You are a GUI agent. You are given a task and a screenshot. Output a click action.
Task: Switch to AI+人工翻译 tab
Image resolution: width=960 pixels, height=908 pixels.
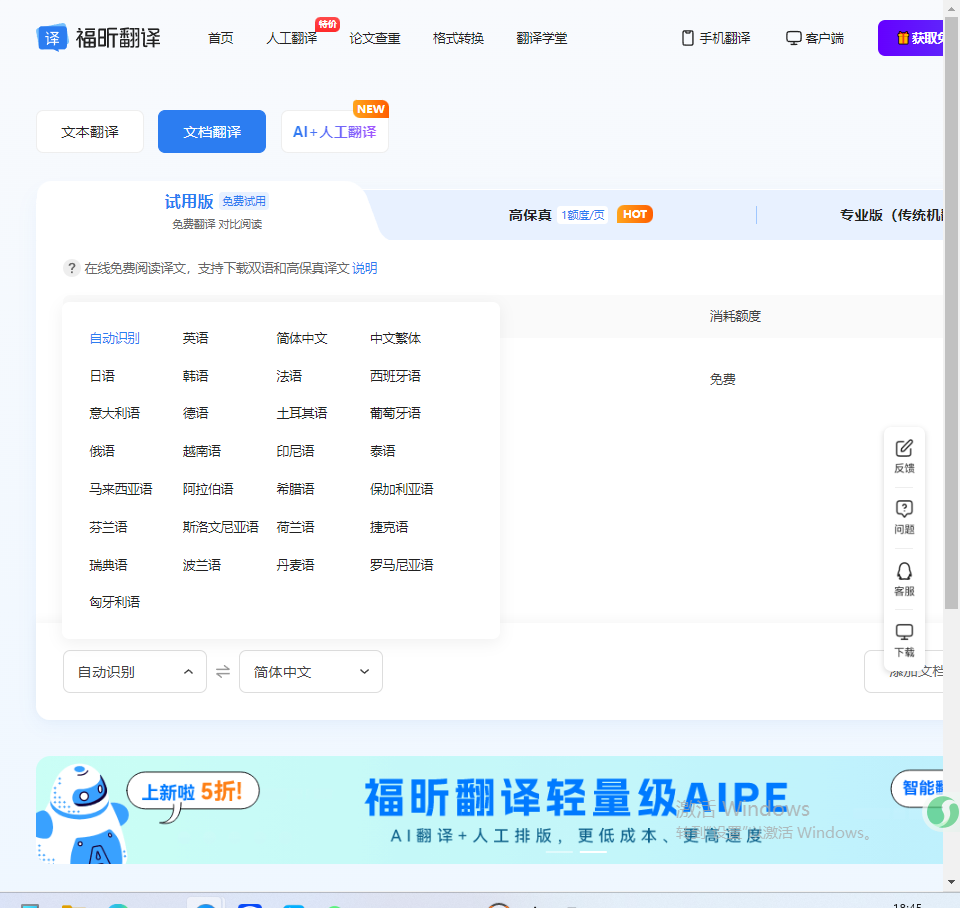point(334,132)
